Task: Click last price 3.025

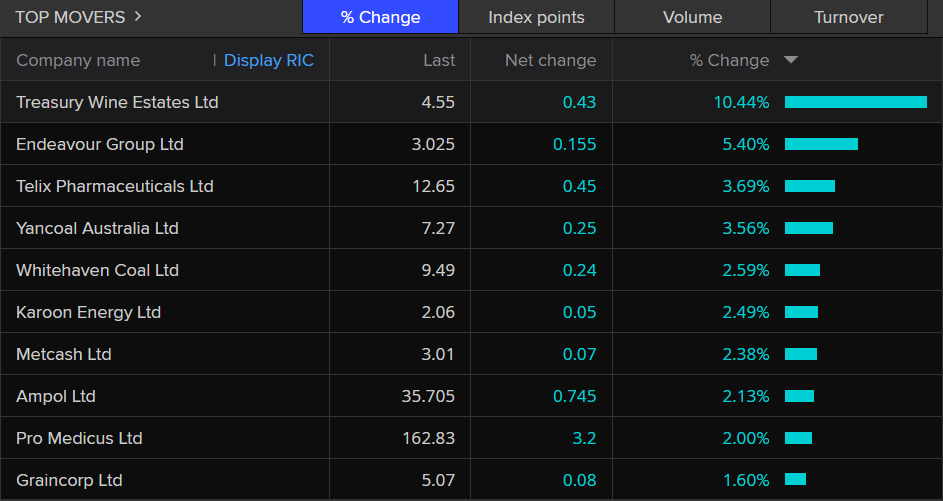Action: 433,144
